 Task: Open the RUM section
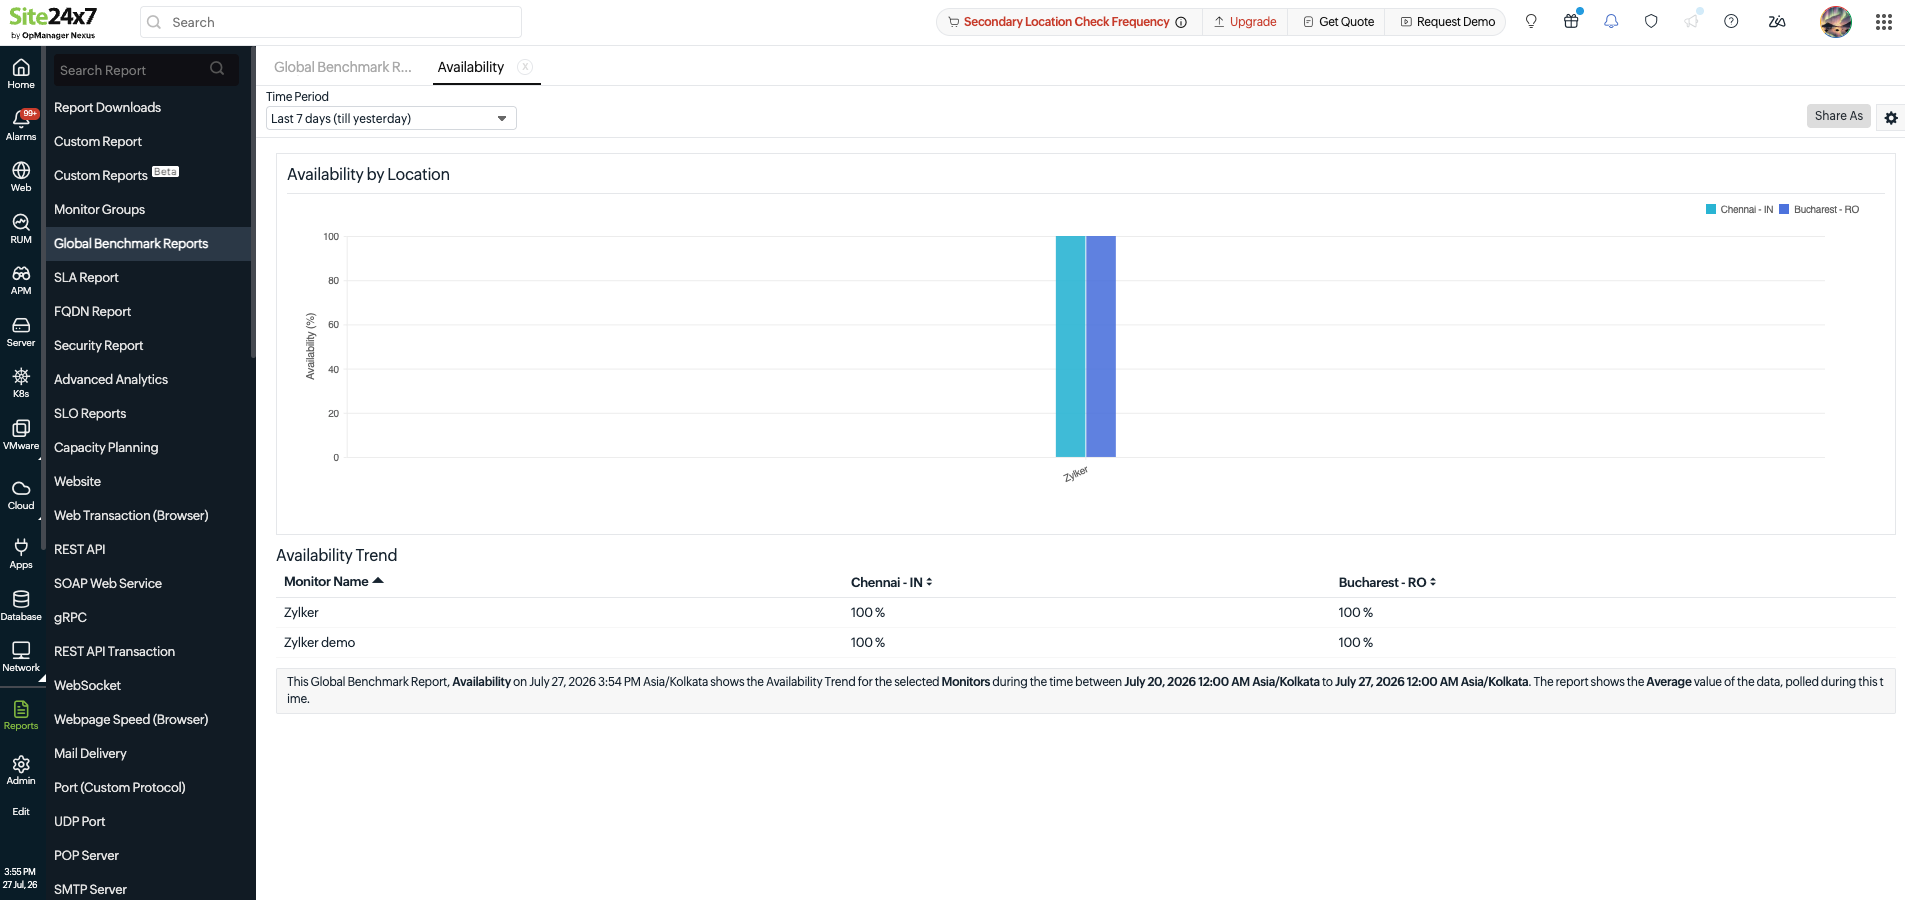(x=21, y=228)
